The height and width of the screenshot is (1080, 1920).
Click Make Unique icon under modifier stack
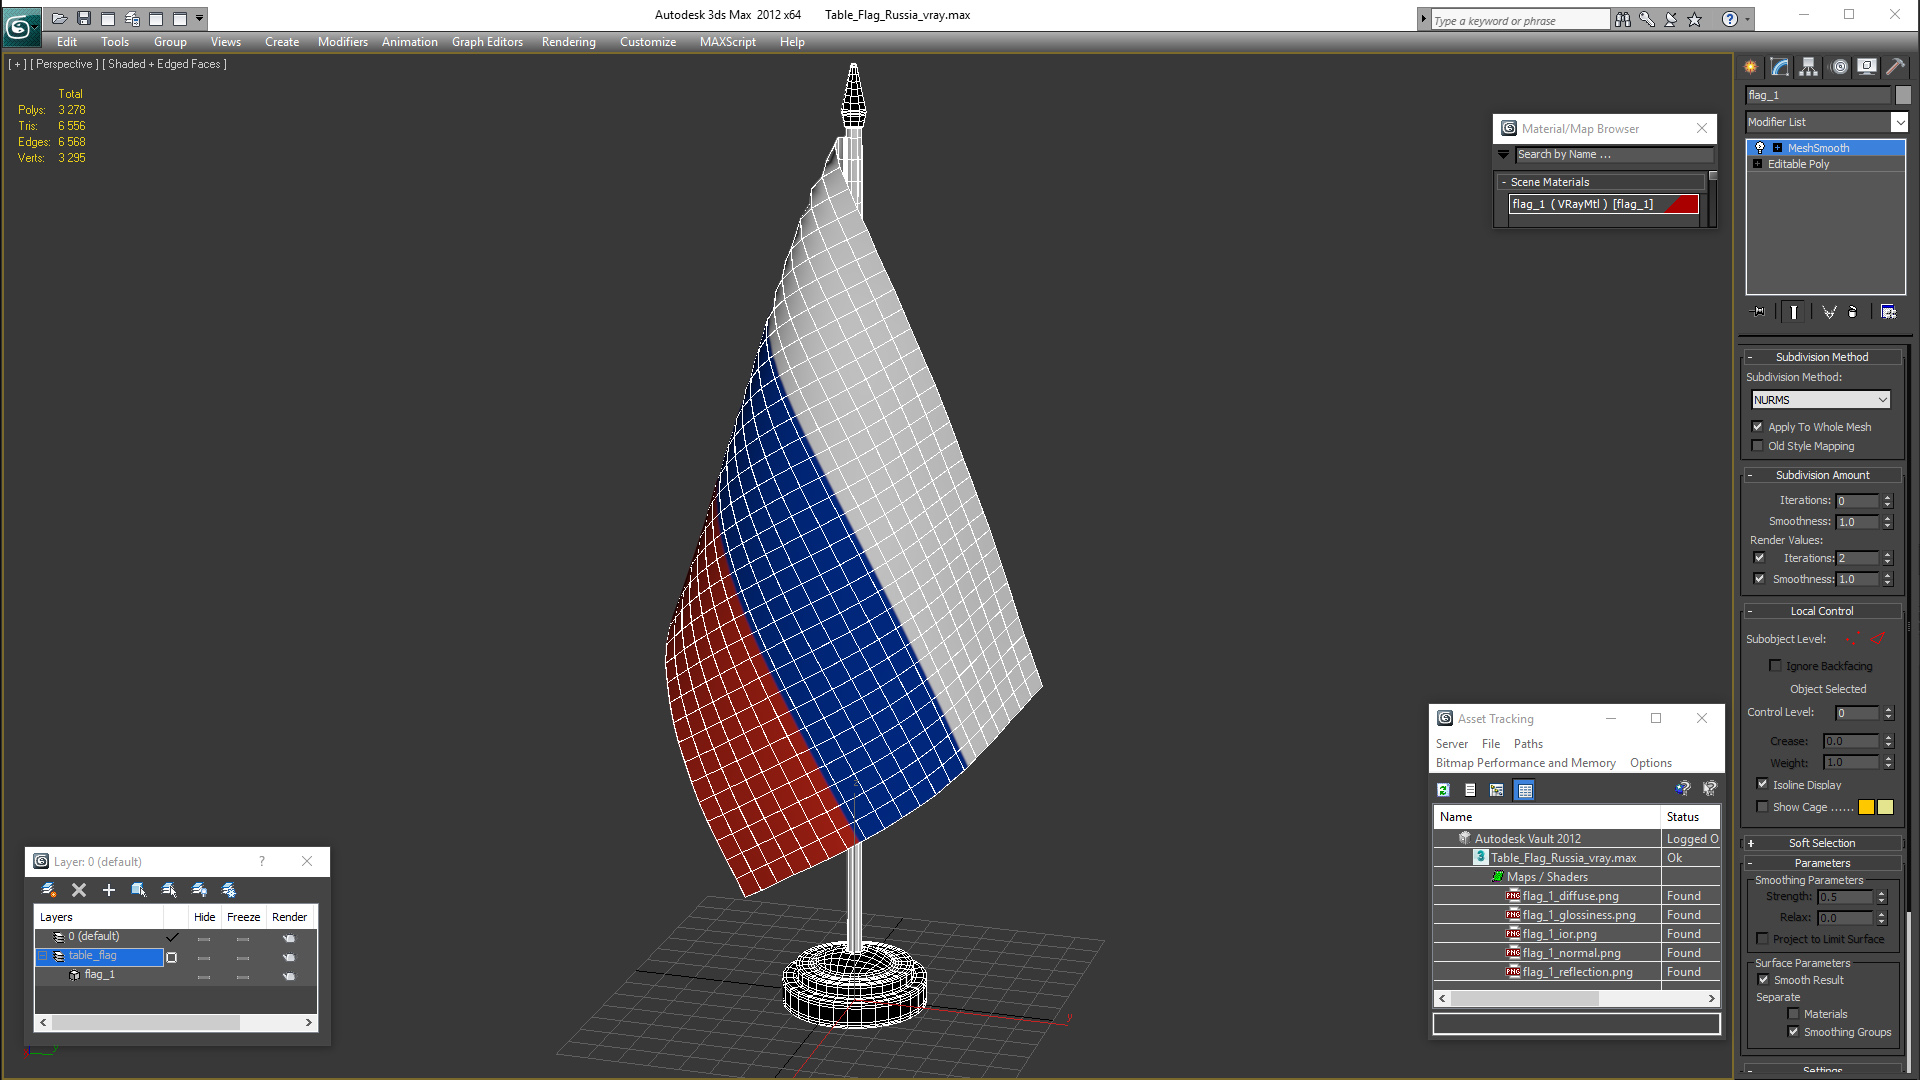point(1829,312)
